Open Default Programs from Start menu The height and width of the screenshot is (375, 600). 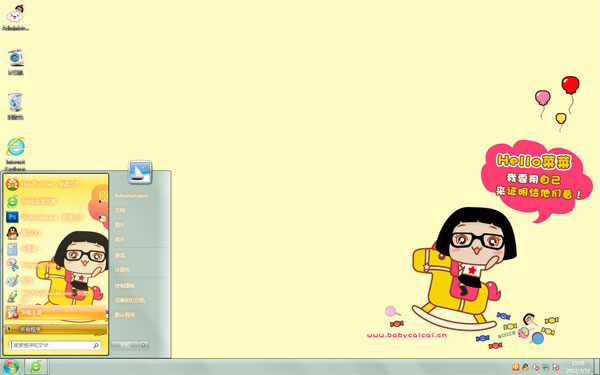tap(125, 315)
